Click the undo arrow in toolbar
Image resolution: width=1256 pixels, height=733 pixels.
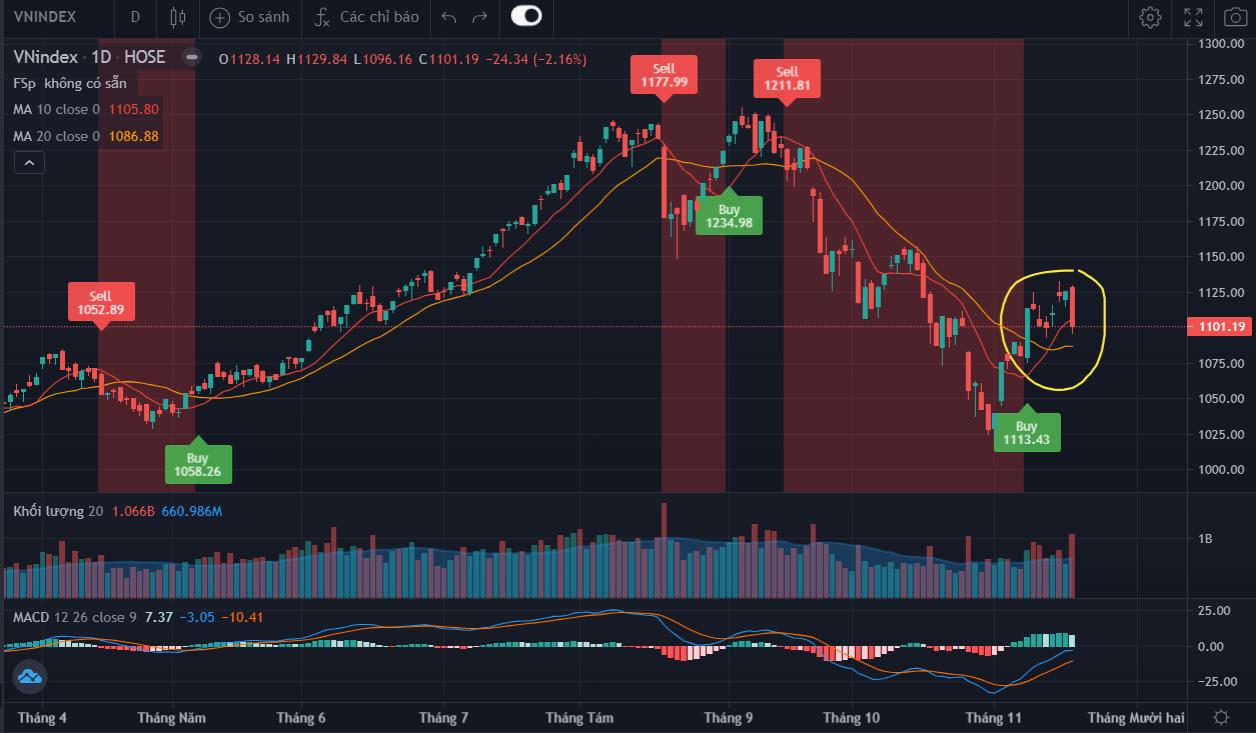pos(449,17)
